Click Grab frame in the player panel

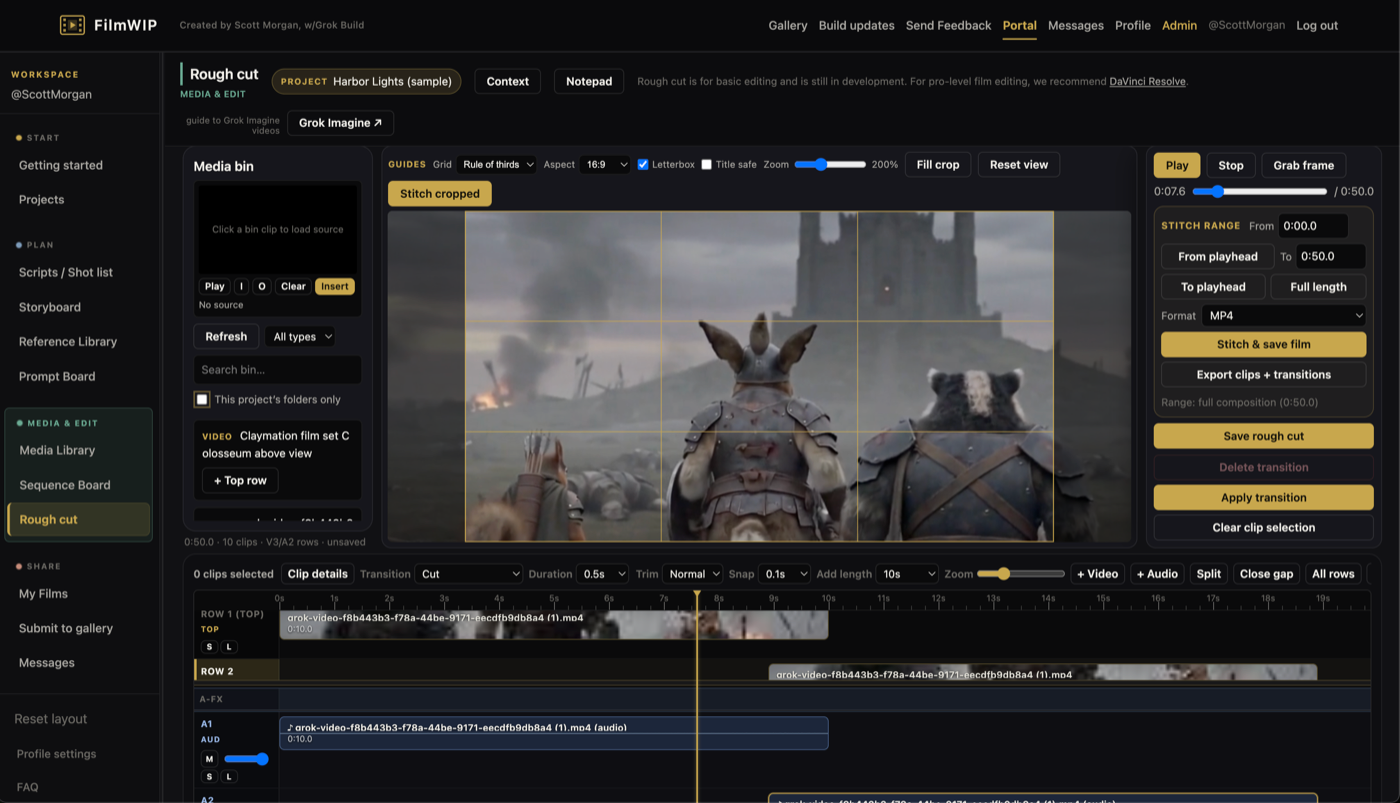1304,165
